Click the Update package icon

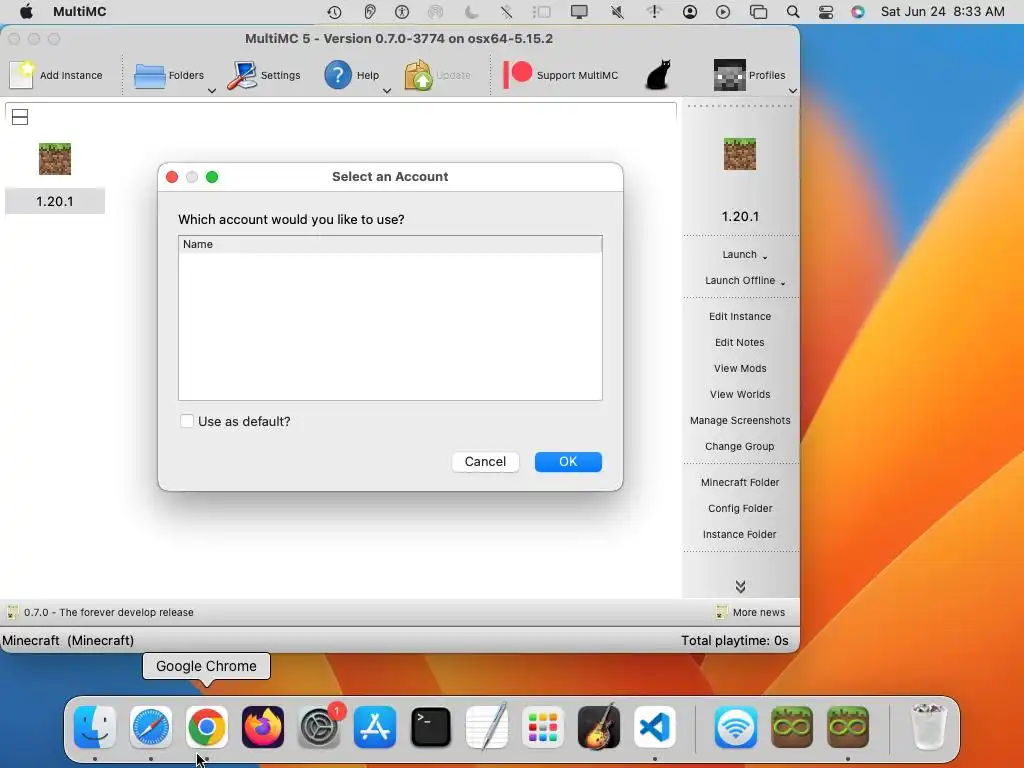(x=419, y=75)
